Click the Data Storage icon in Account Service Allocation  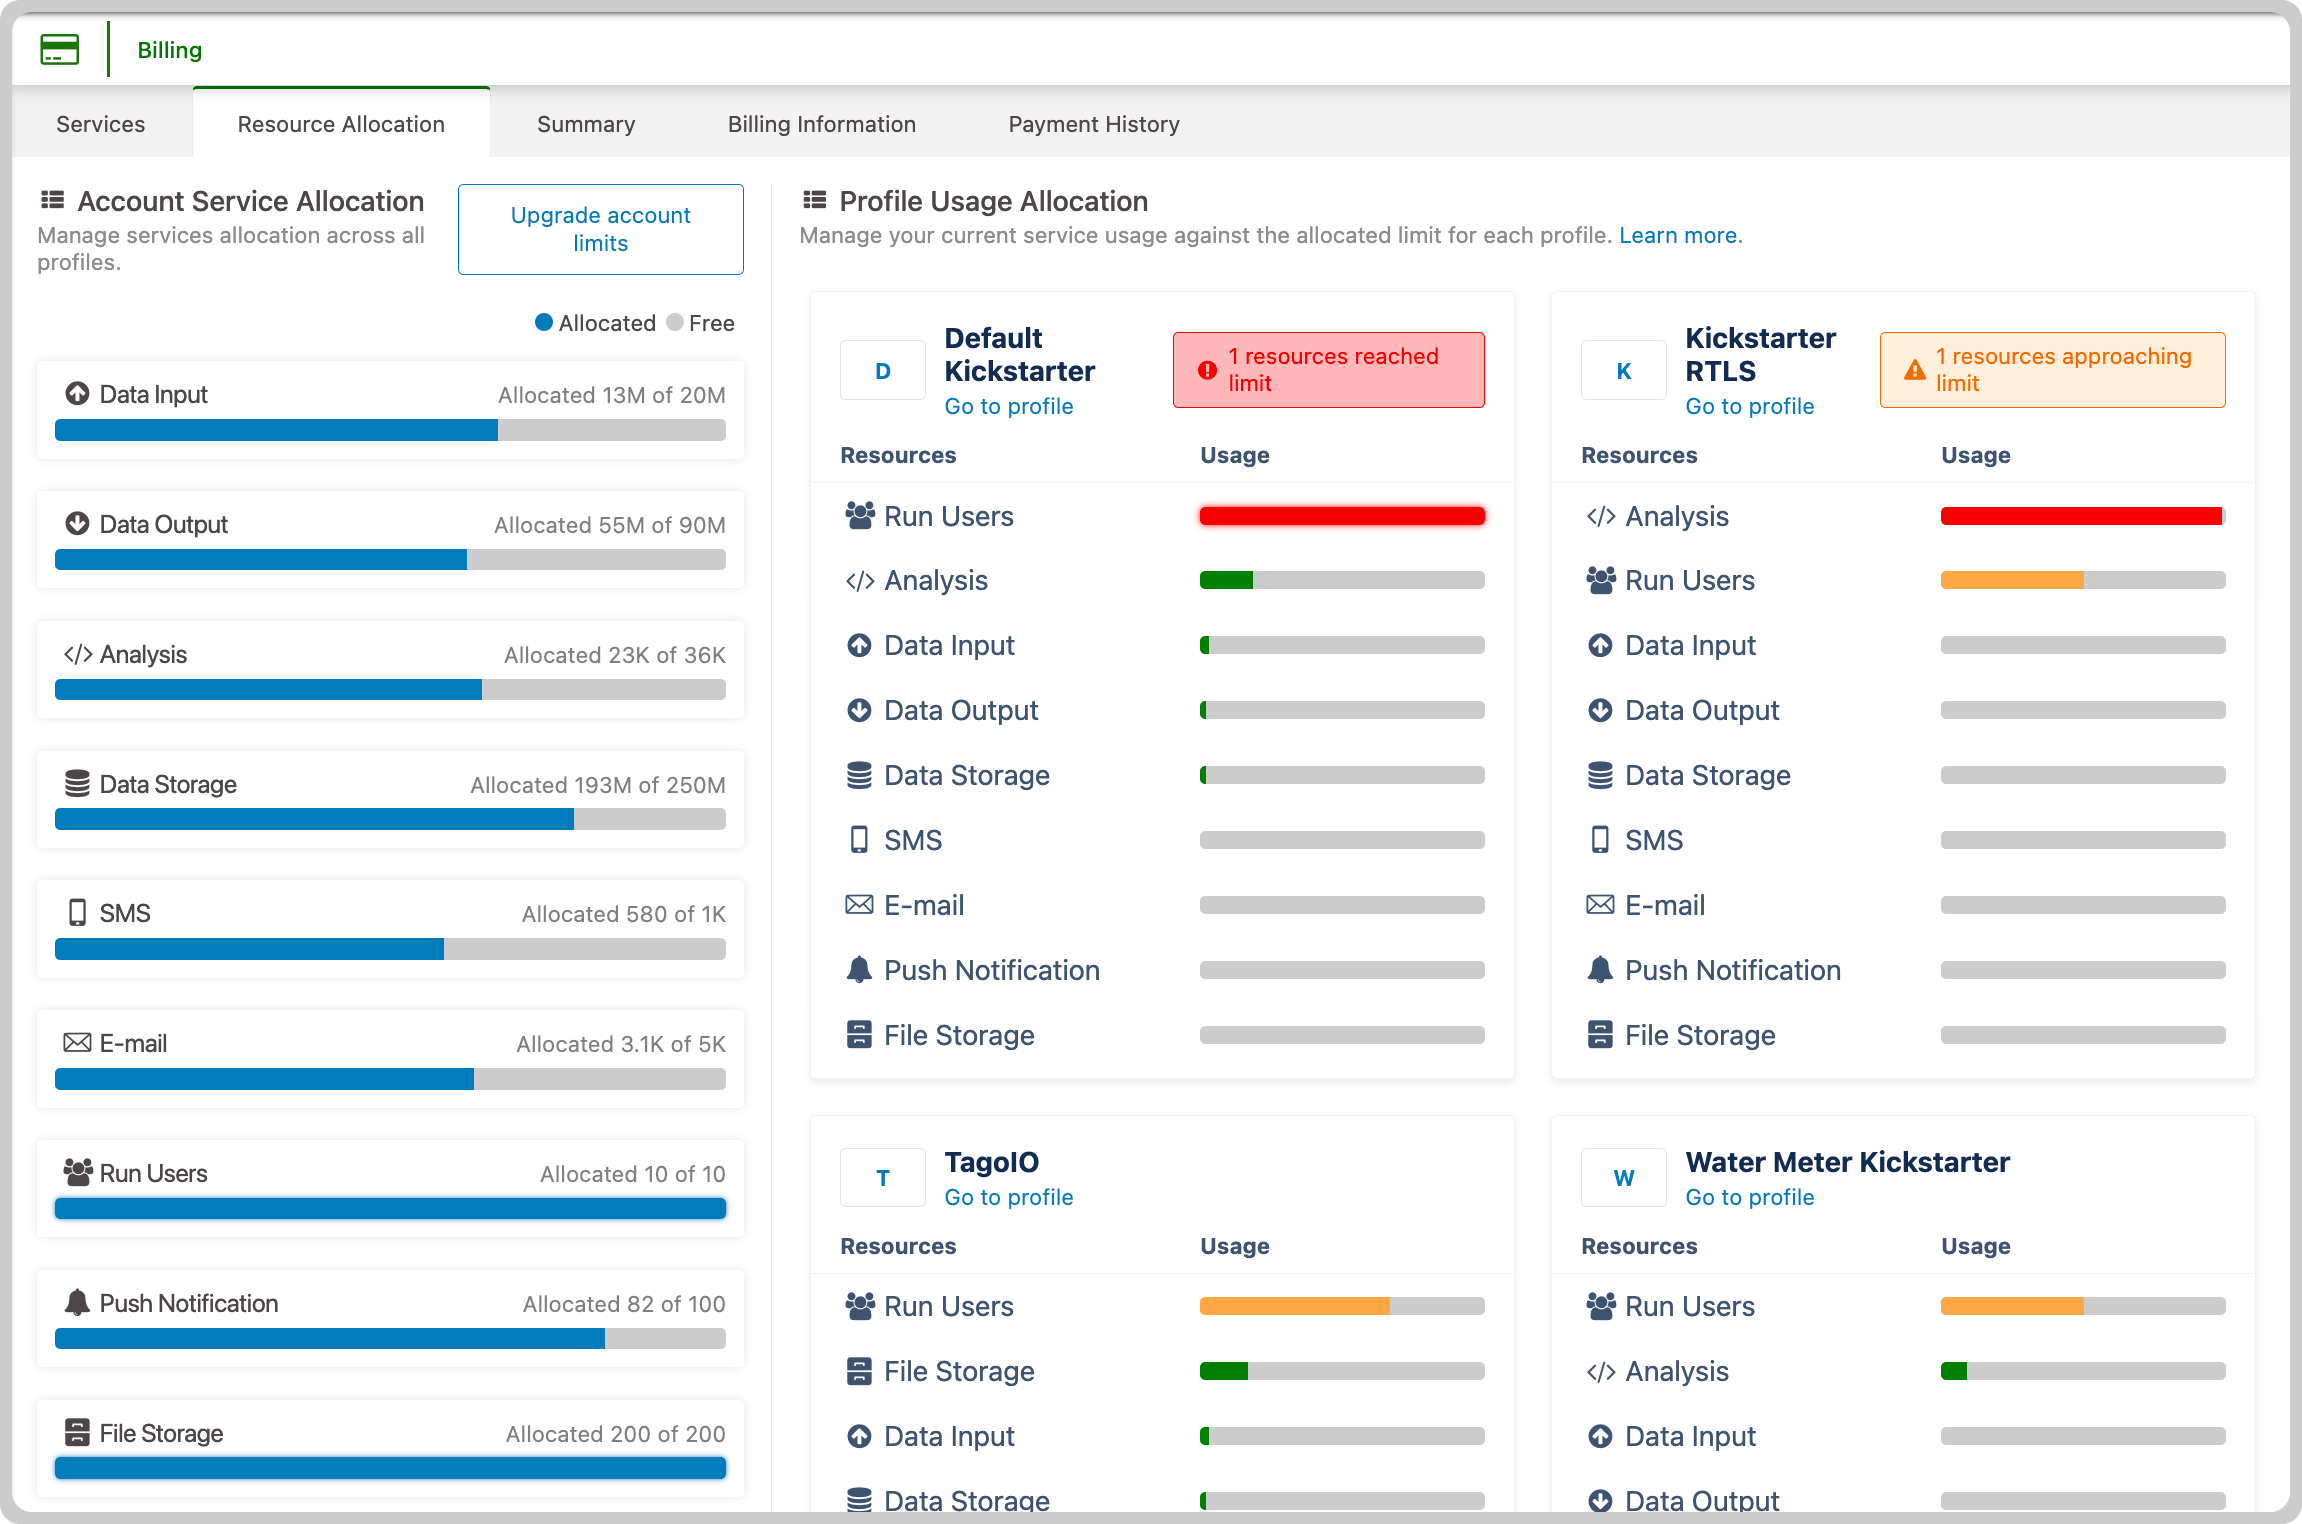(77, 784)
